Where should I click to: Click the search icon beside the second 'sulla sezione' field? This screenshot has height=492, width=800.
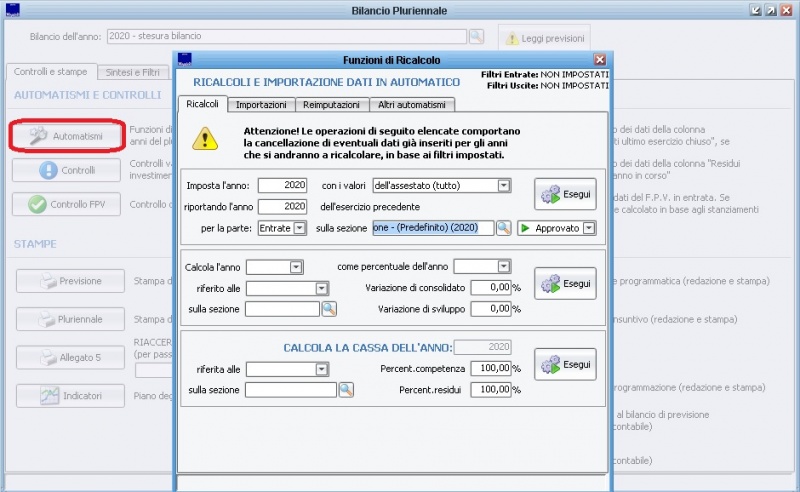tap(329, 309)
